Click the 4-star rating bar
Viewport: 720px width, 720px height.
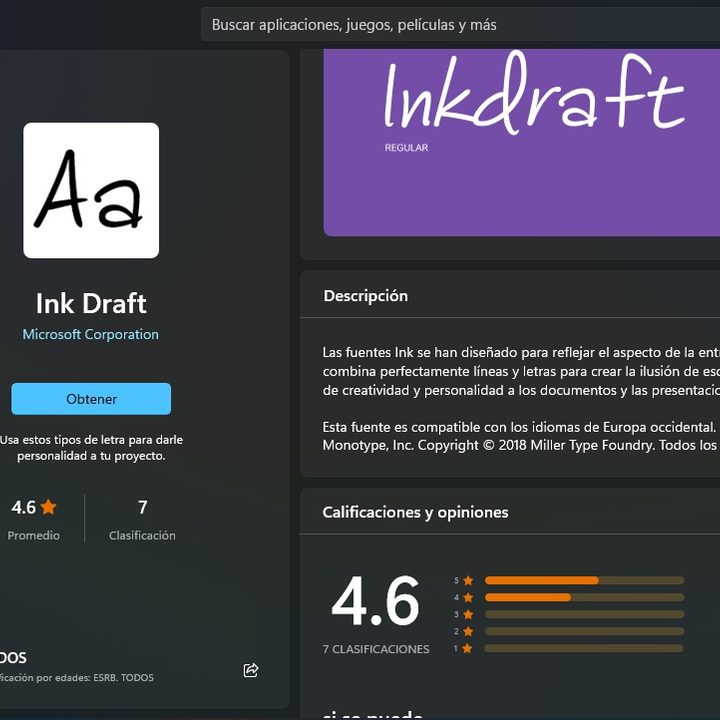pyautogui.click(x=584, y=597)
